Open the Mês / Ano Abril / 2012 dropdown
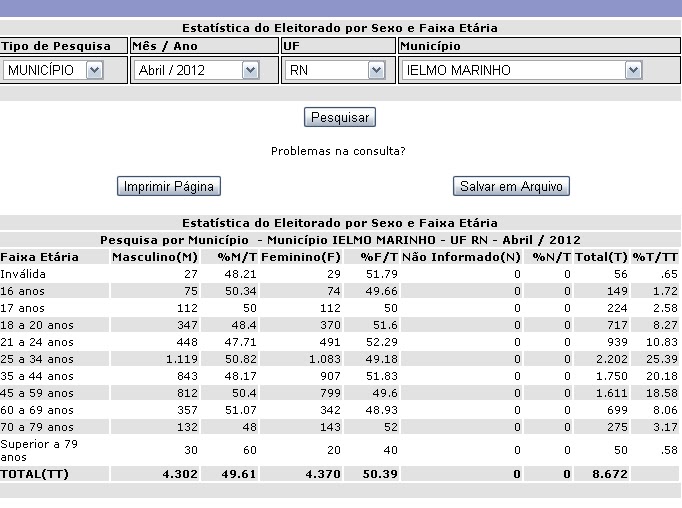This screenshot has width=682, height=508. point(197,70)
